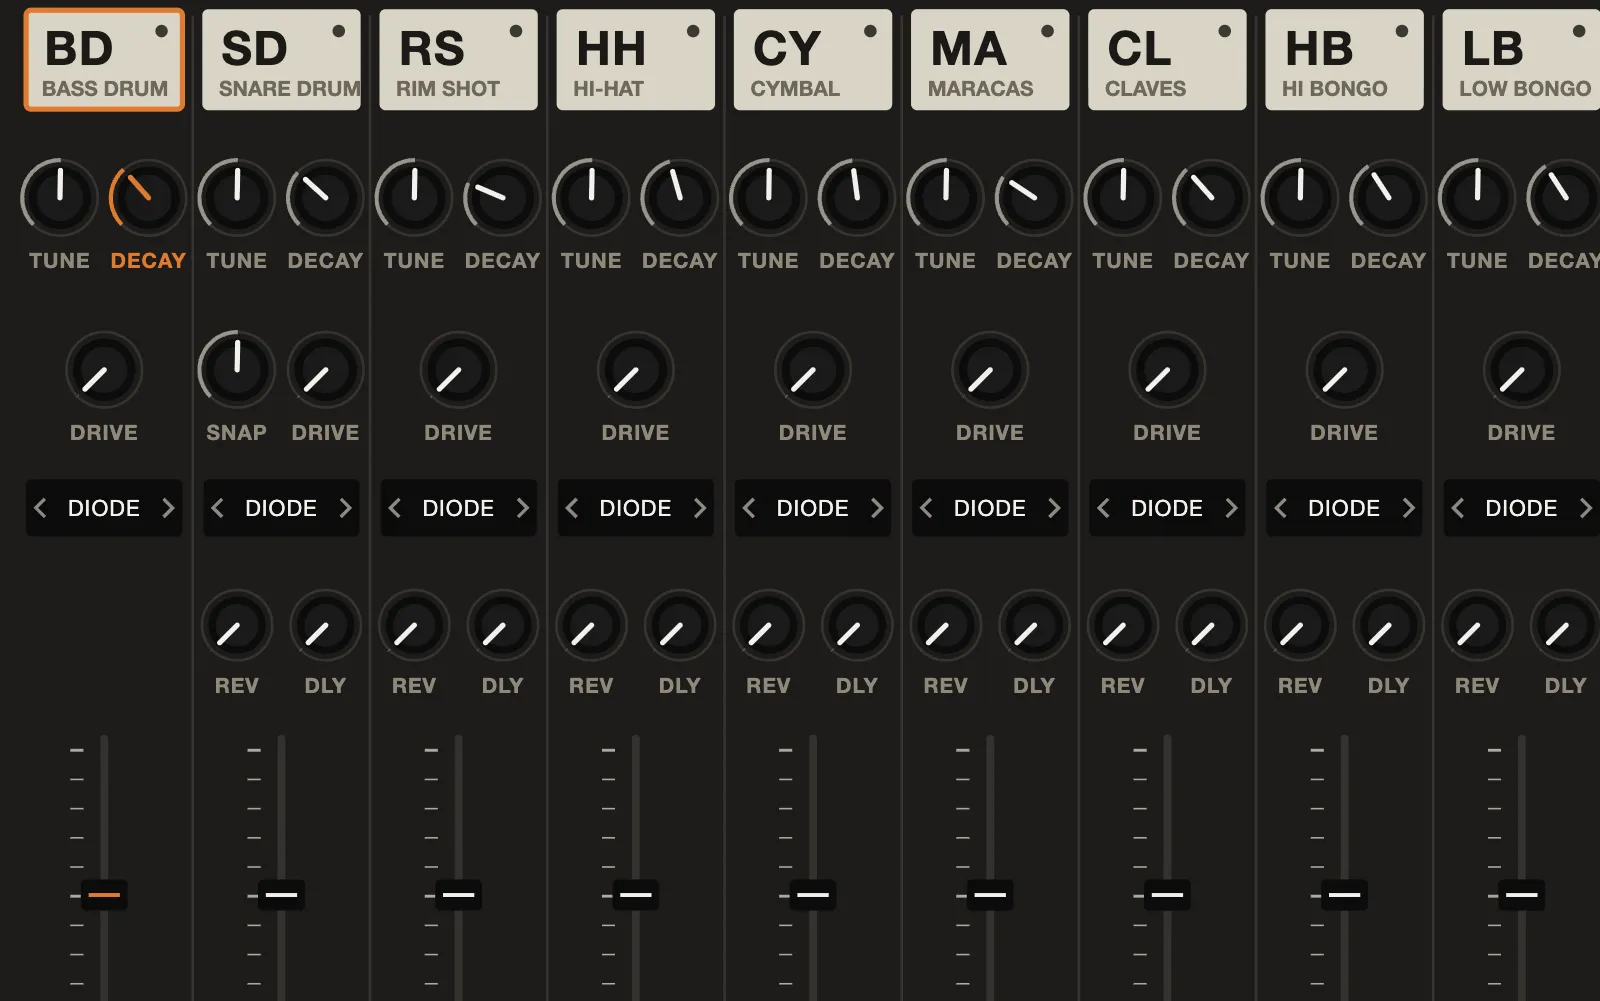Click the Claves DECAY knob
The width and height of the screenshot is (1600, 1001).
point(1211,197)
